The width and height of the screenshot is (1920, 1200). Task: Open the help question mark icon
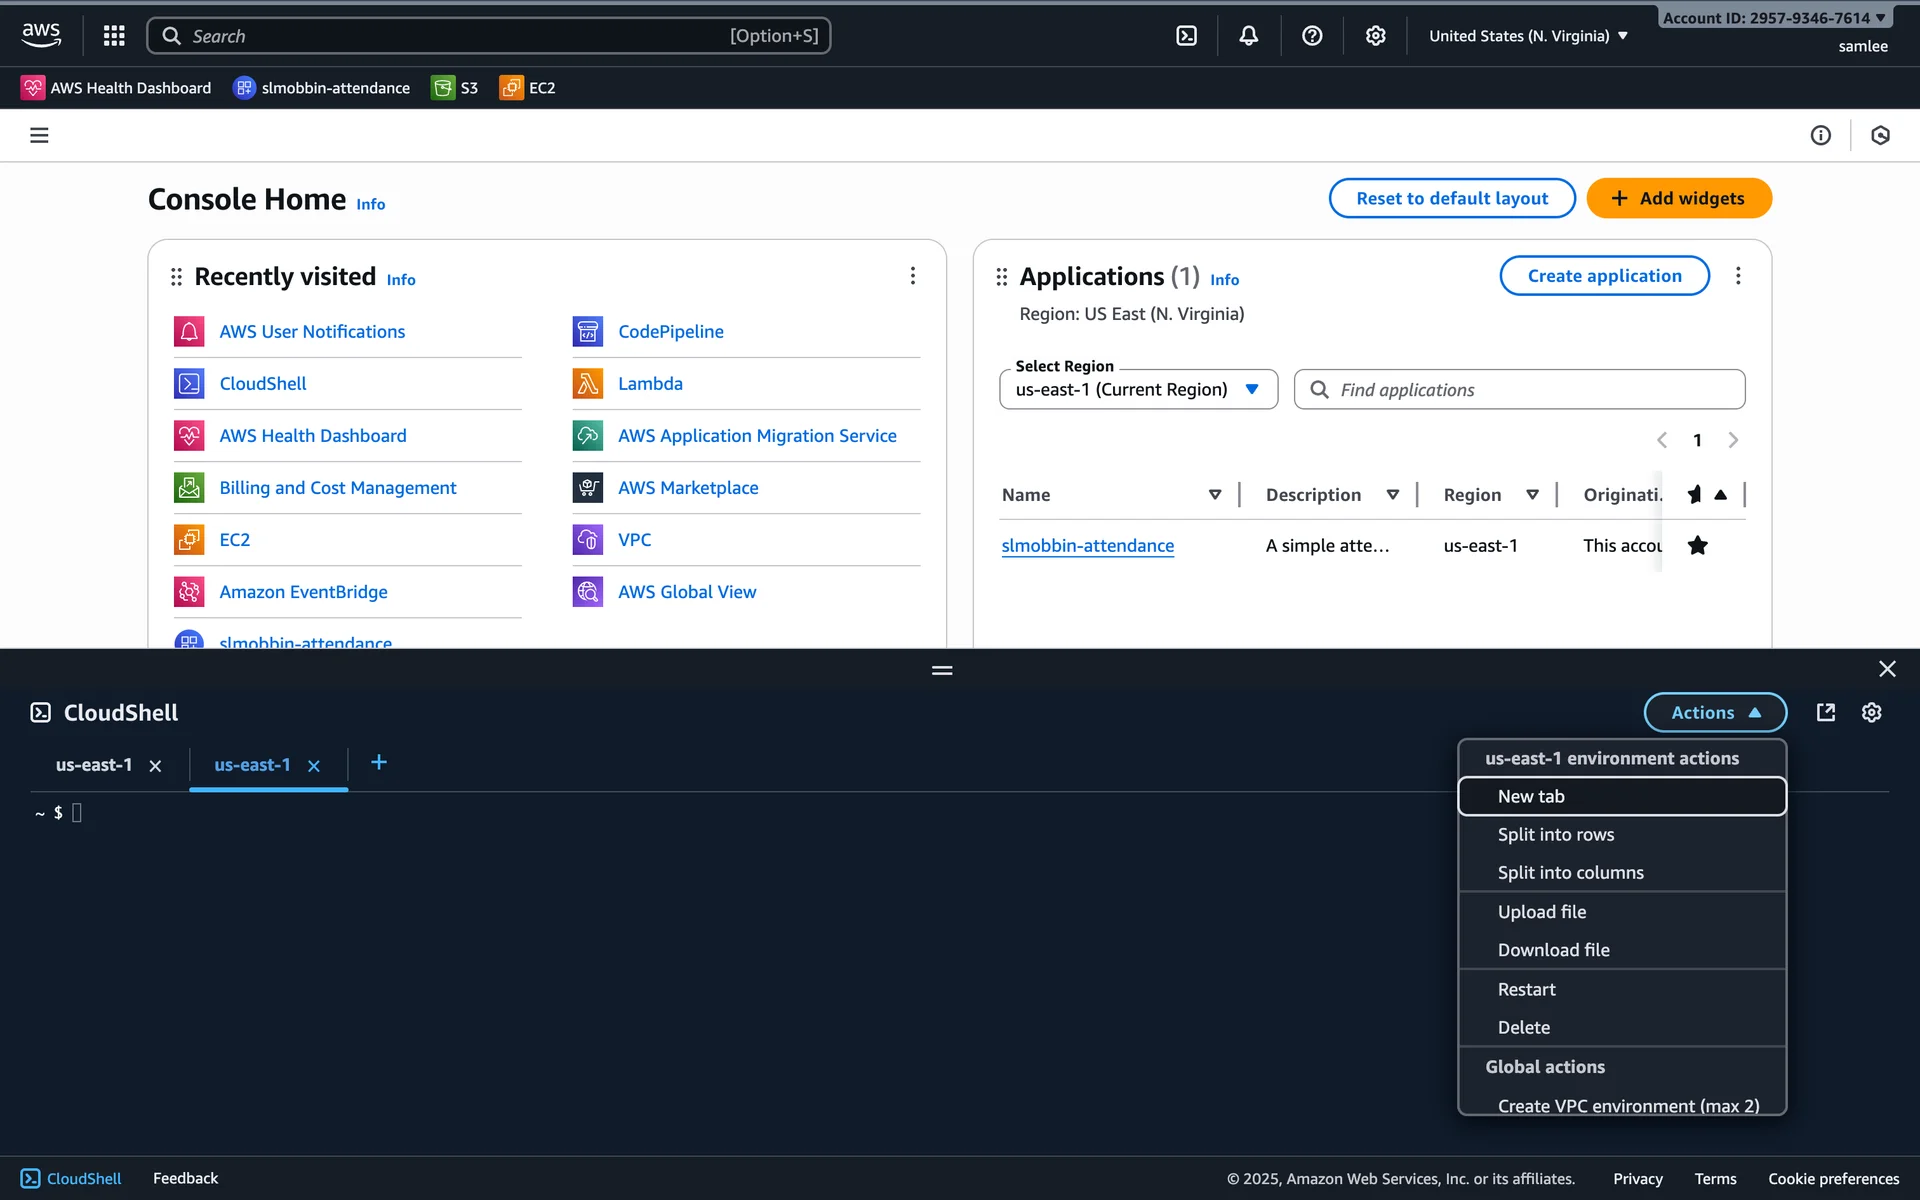click(1312, 36)
